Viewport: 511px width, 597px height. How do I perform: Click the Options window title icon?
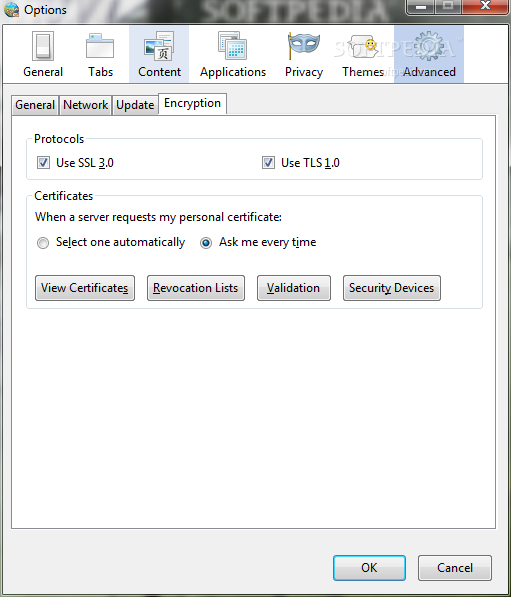[11, 10]
